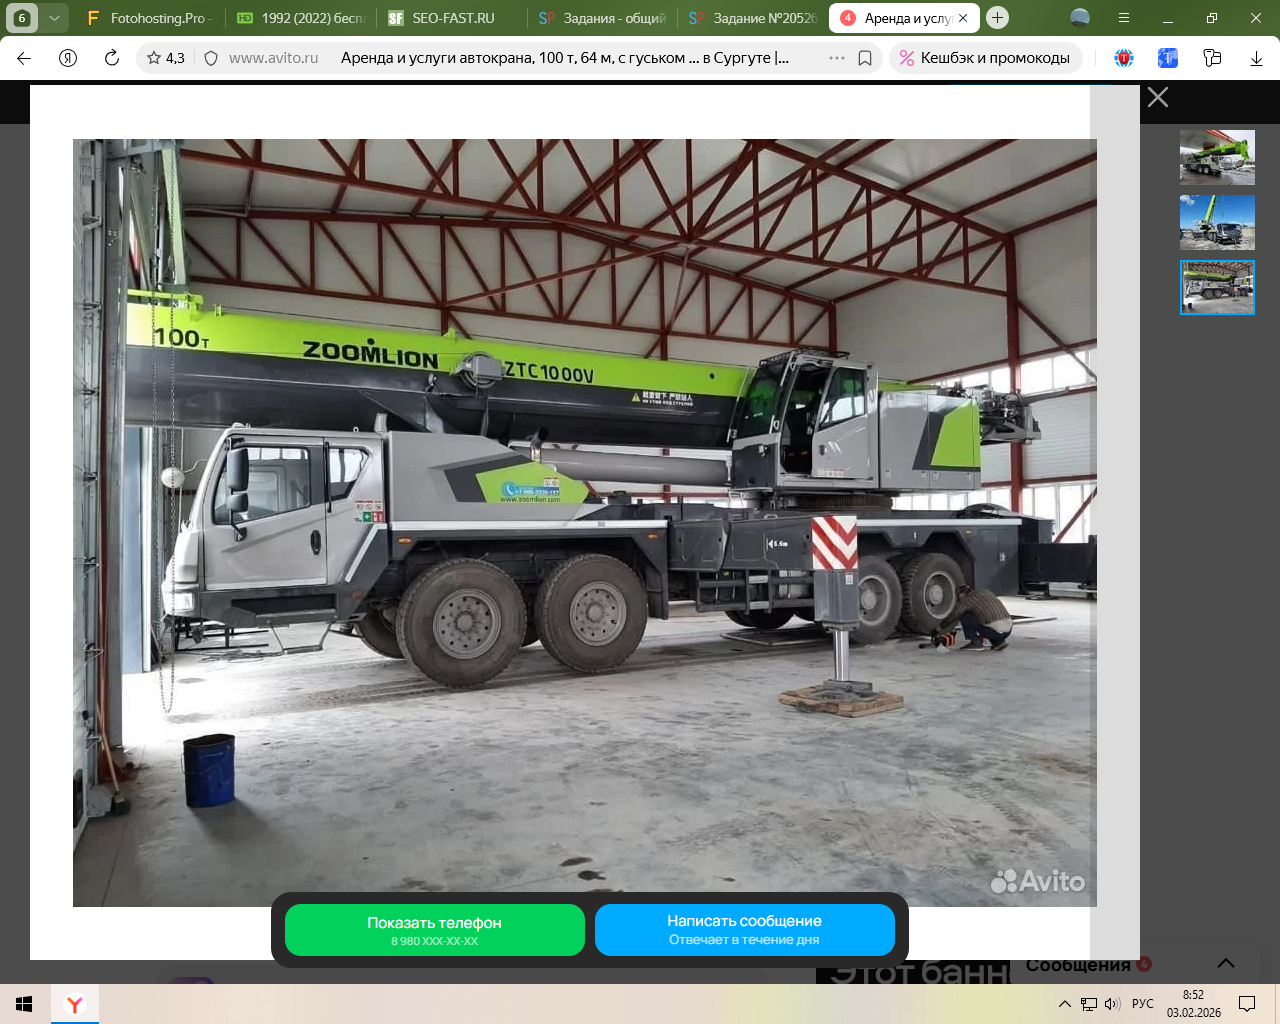This screenshot has width=1280, height=1024.
Task: Close the Avito photo gallery
Action: [1158, 97]
